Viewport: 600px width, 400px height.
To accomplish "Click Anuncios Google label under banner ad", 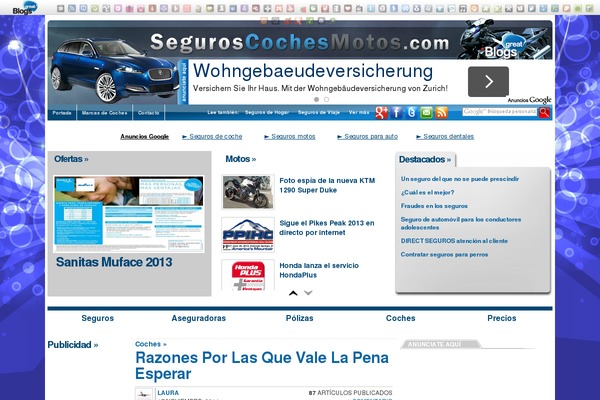I will (x=530, y=100).
